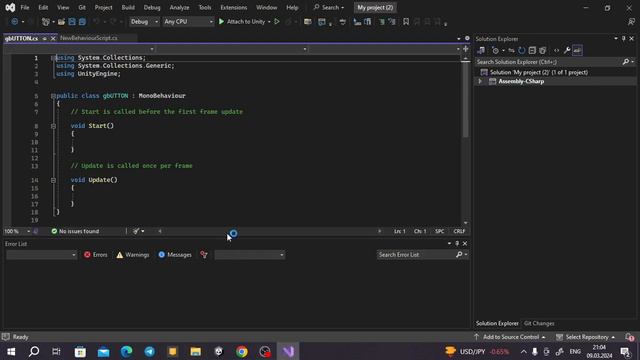The height and width of the screenshot is (360, 640).
Task: Switch to the Git Changes tab
Action: 539,323
